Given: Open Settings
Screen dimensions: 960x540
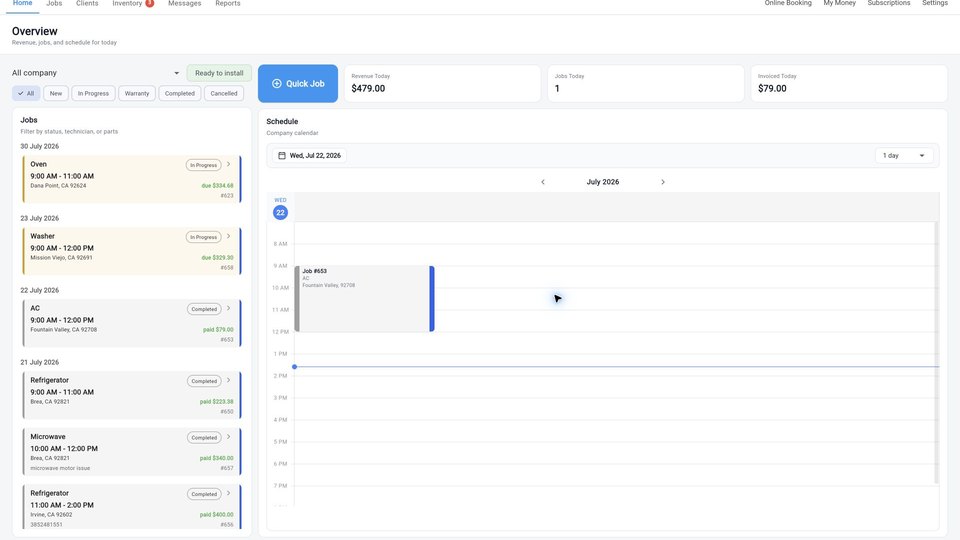Looking at the screenshot, I should coord(935,3).
